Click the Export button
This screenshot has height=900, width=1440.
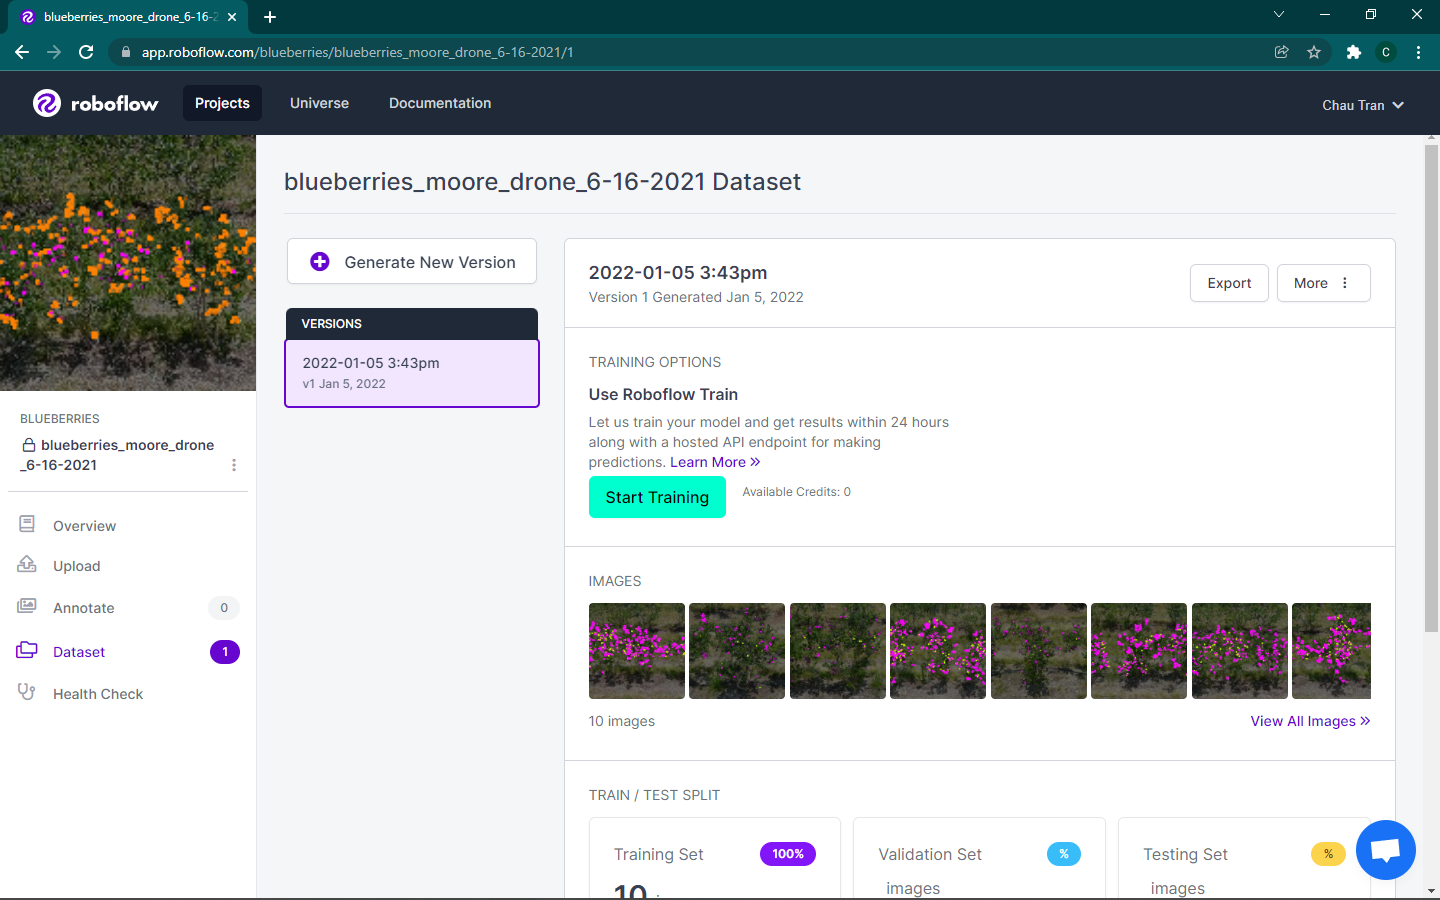pyautogui.click(x=1229, y=283)
